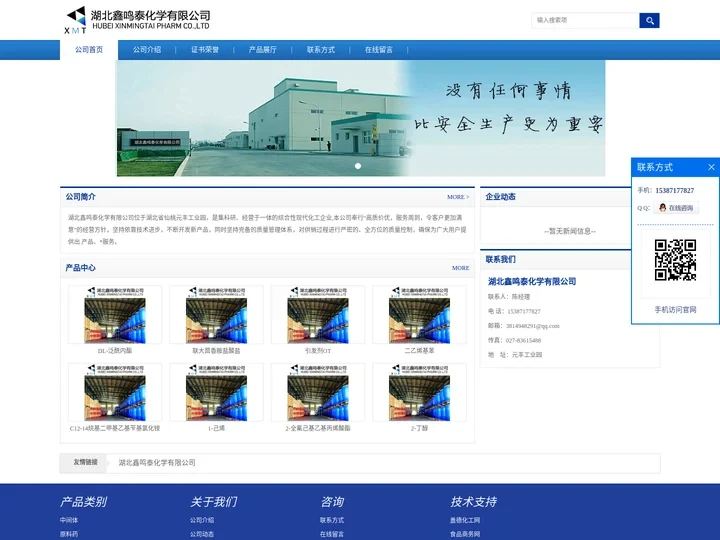Image resolution: width=720 pixels, height=540 pixels.
Task: Click the 引发剂OT product name link
Action: [318, 351]
